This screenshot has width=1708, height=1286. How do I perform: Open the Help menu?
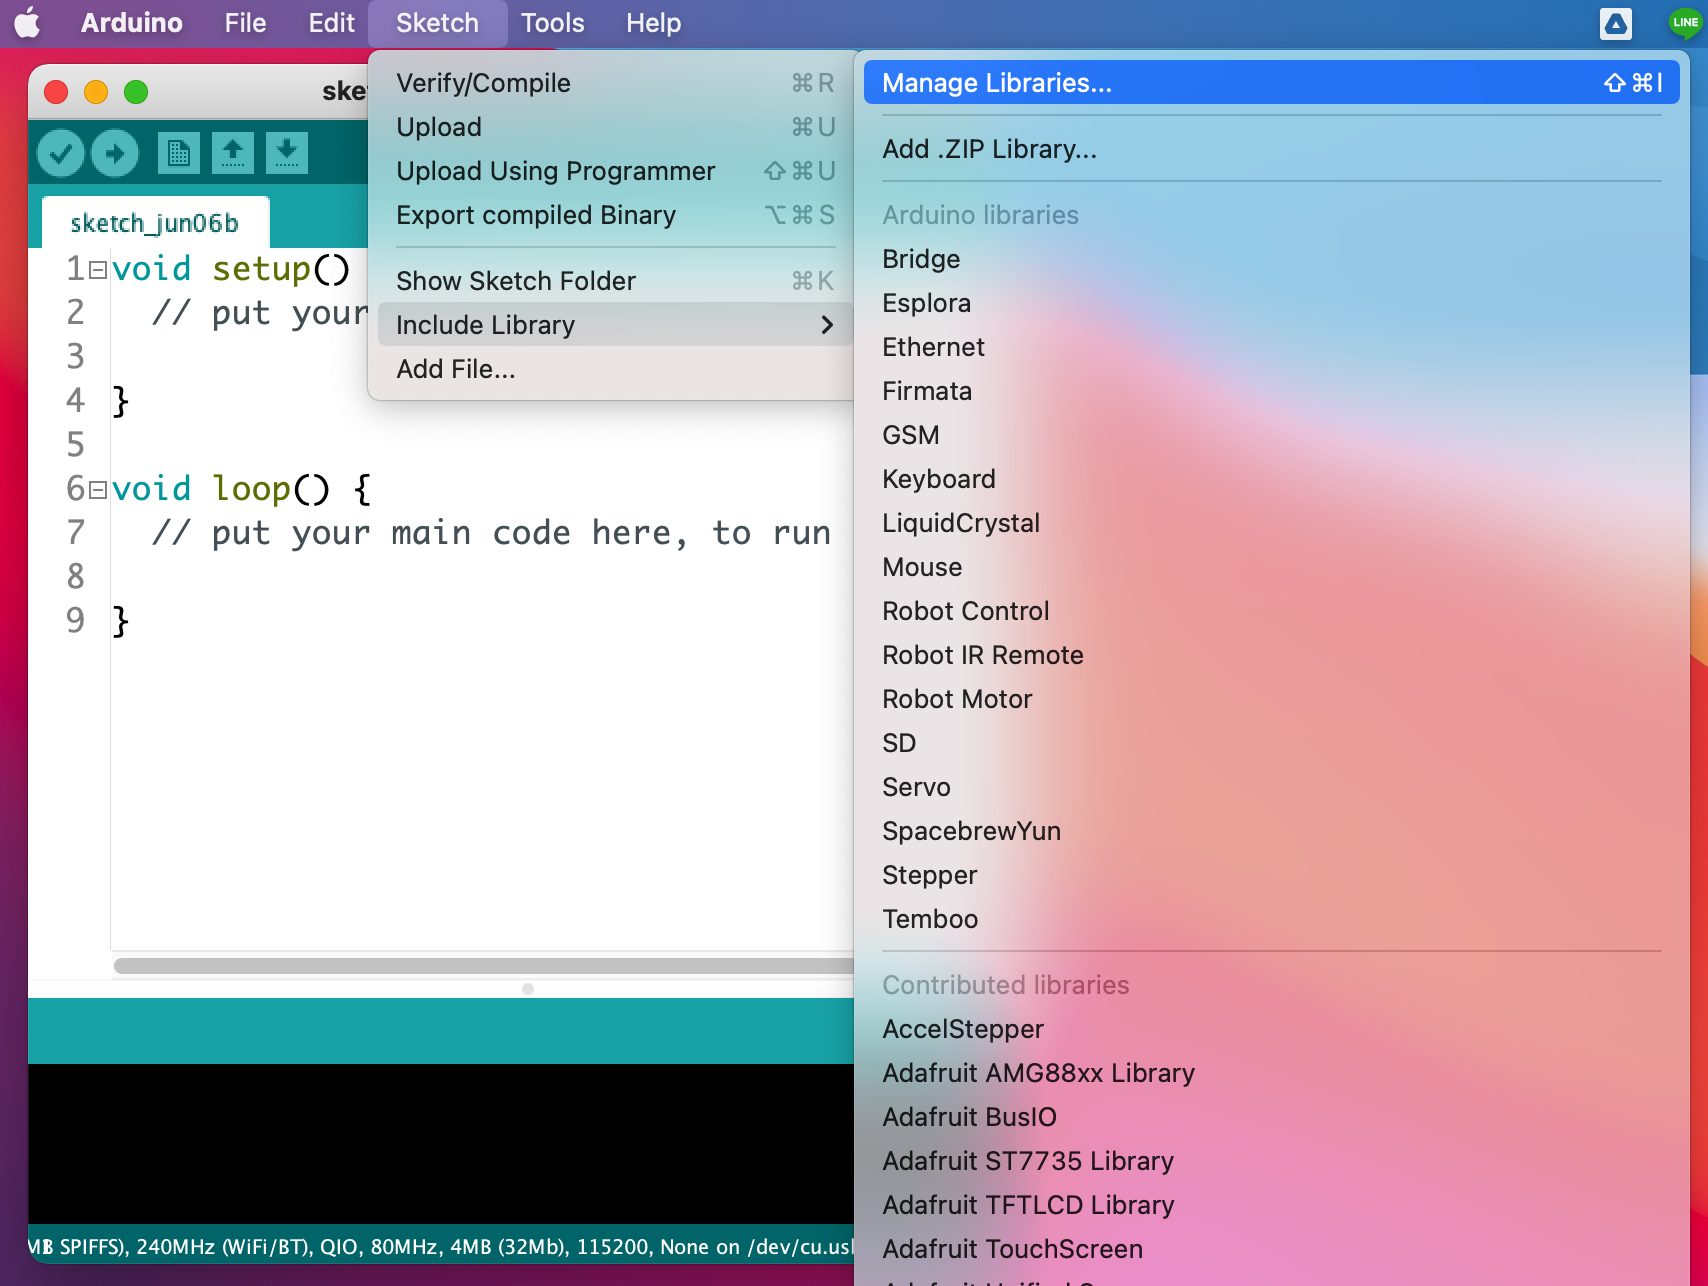click(654, 23)
